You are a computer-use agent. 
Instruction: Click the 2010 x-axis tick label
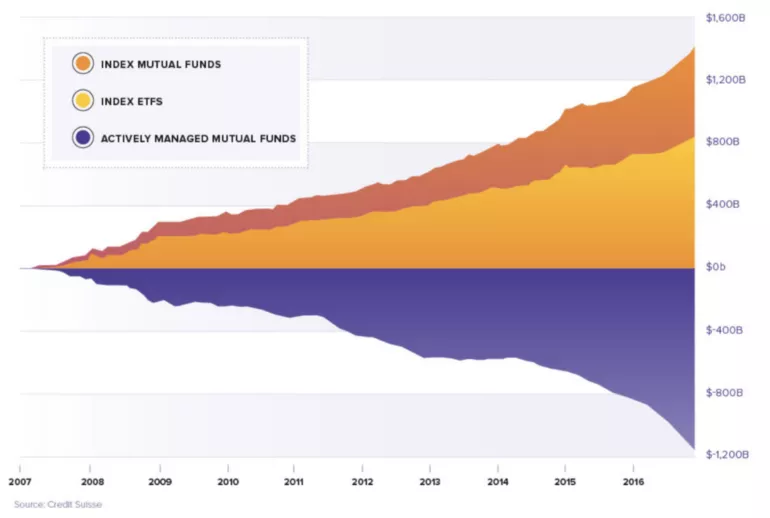[x=228, y=482]
